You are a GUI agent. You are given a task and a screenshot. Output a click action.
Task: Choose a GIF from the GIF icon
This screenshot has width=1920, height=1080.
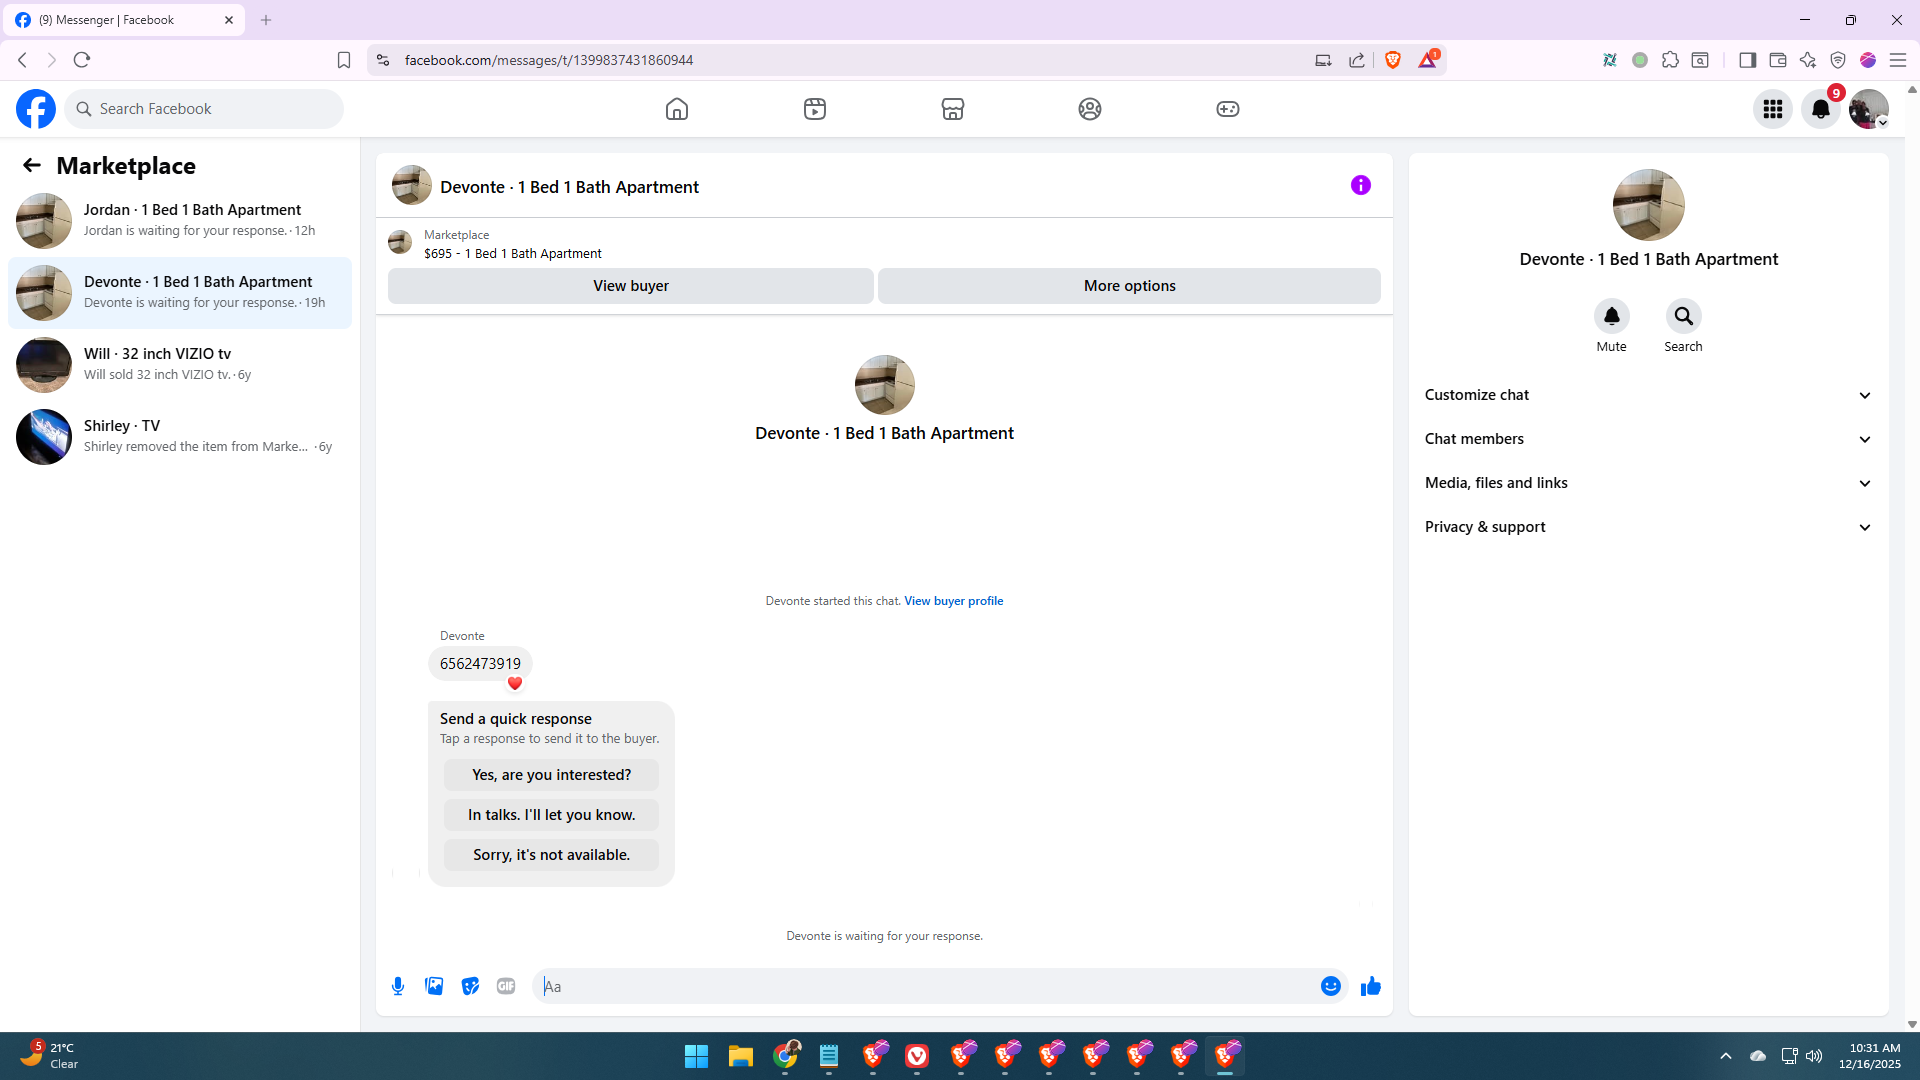point(506,986)
